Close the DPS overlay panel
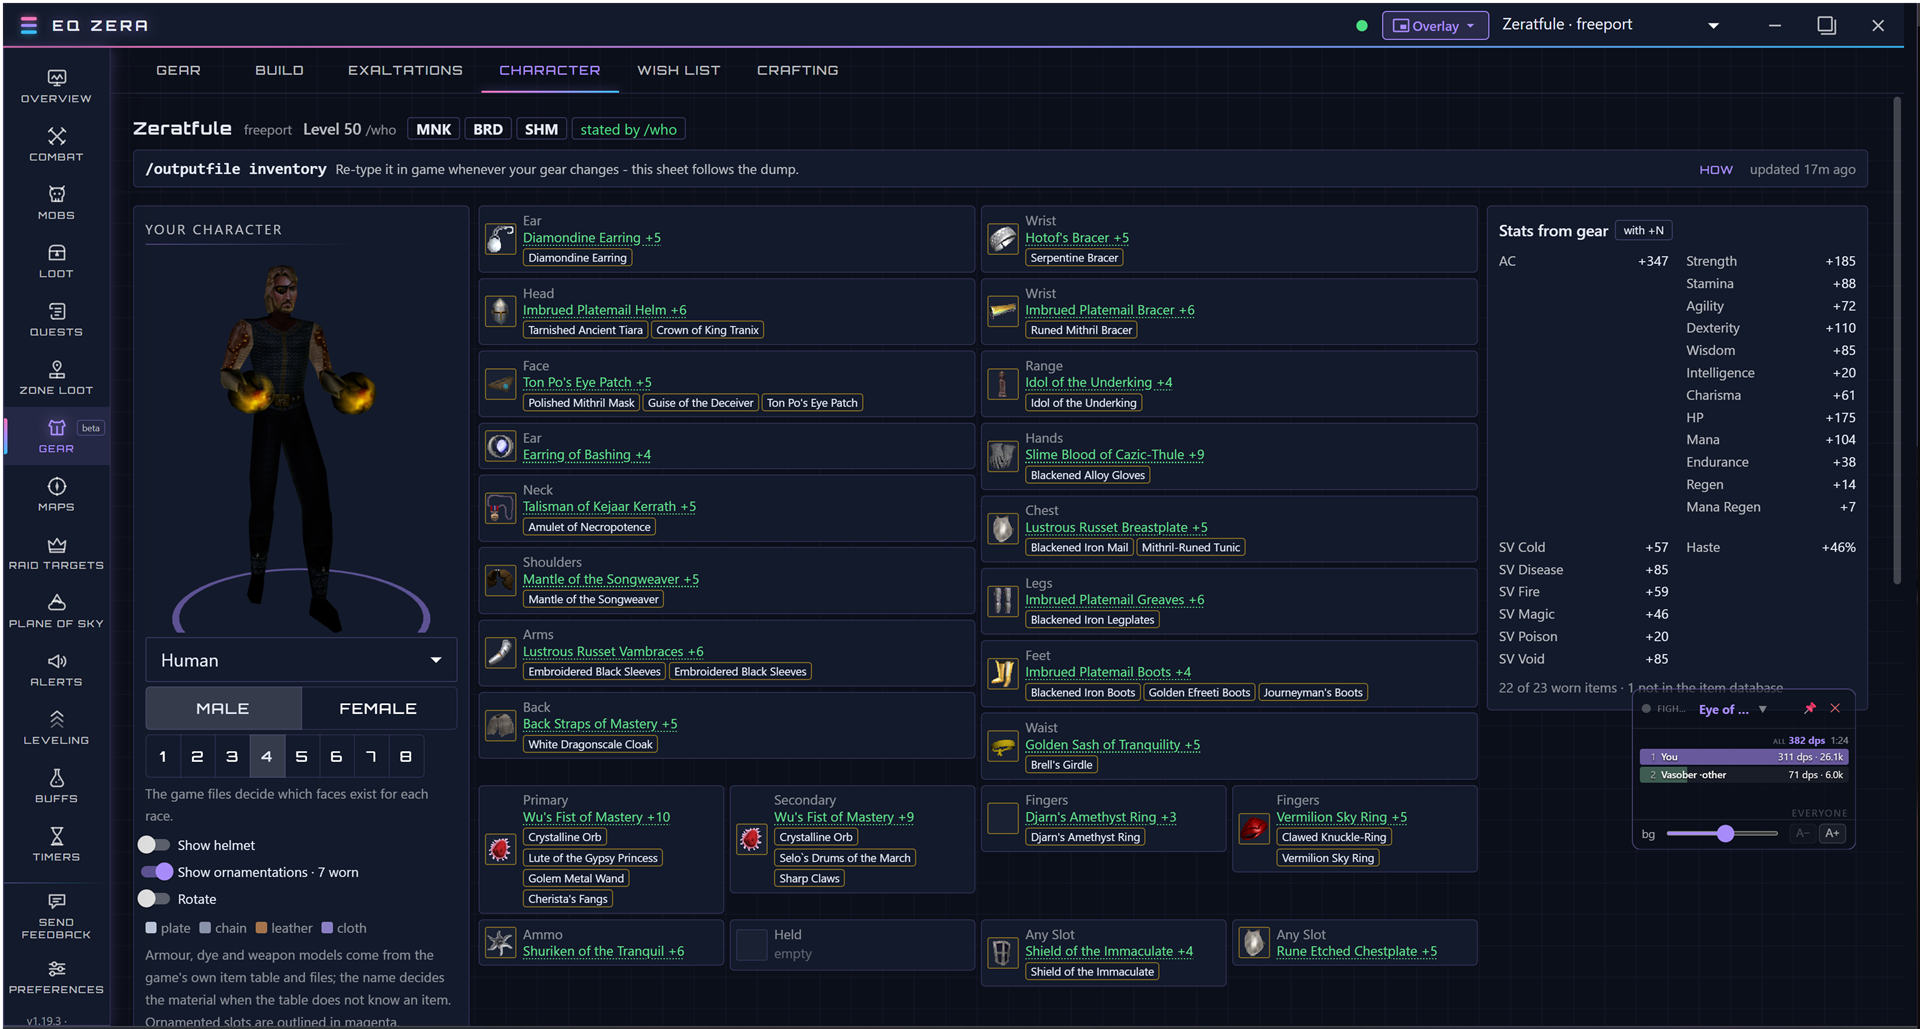This screenshot has height=1029, width=1920. pyautogui.click(x=1835, y=708)
